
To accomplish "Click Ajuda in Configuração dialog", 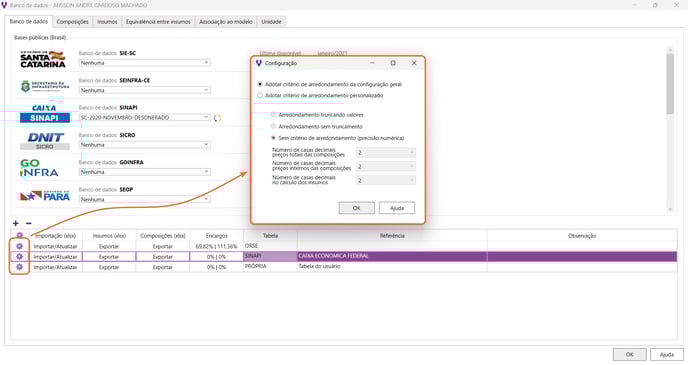I will pyautogui.click(x=397, y=208).
